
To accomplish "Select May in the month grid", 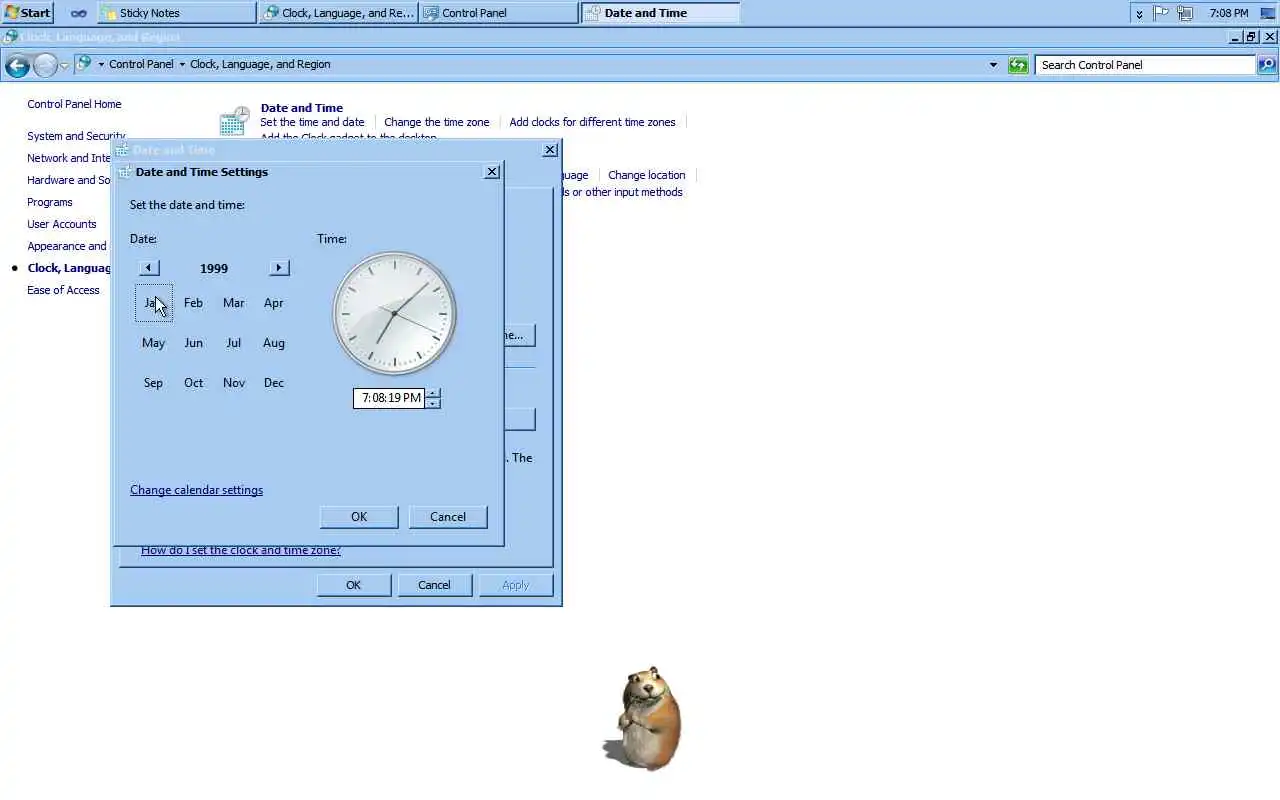I will 153,343.
